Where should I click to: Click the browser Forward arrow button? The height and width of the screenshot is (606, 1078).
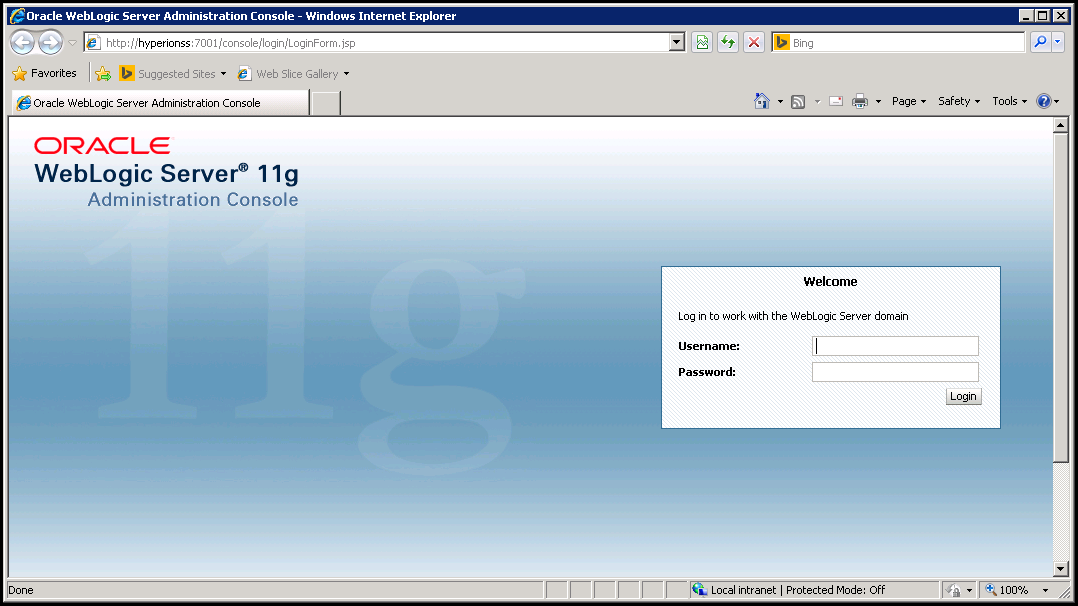[50, 43]
